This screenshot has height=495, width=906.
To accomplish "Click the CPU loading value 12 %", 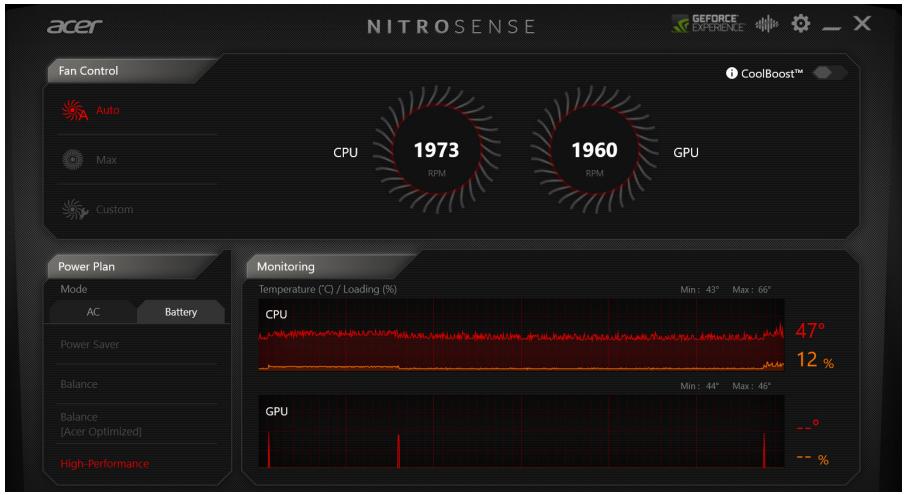I will [815, 360].
